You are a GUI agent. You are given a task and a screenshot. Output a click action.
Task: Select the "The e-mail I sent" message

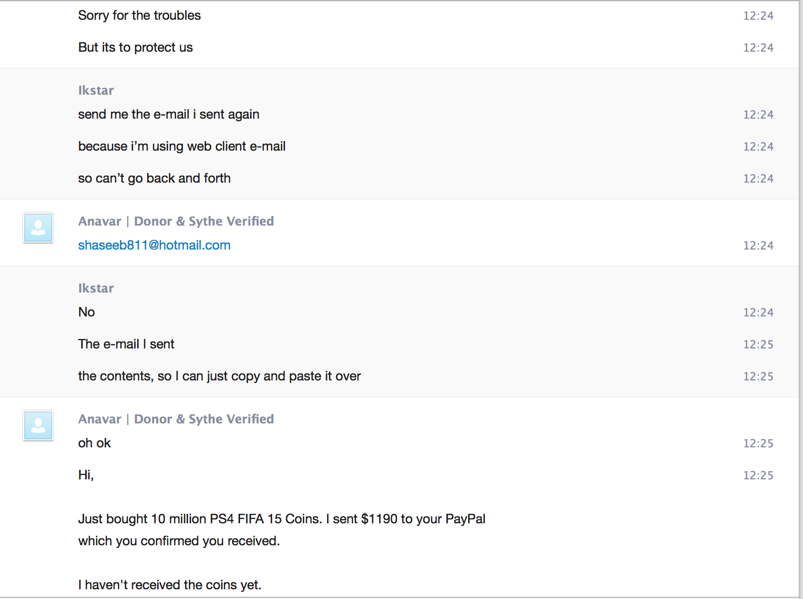[x=126, y=344]
